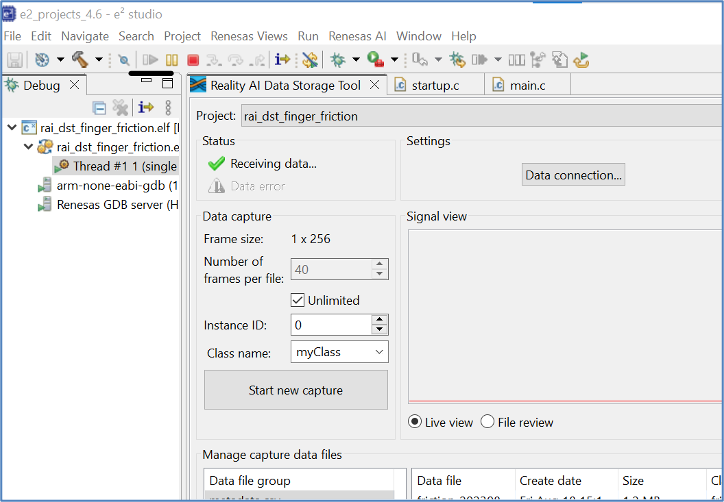Click the Start new capture button
Viewport: 724px width, 502px height.
295,390
